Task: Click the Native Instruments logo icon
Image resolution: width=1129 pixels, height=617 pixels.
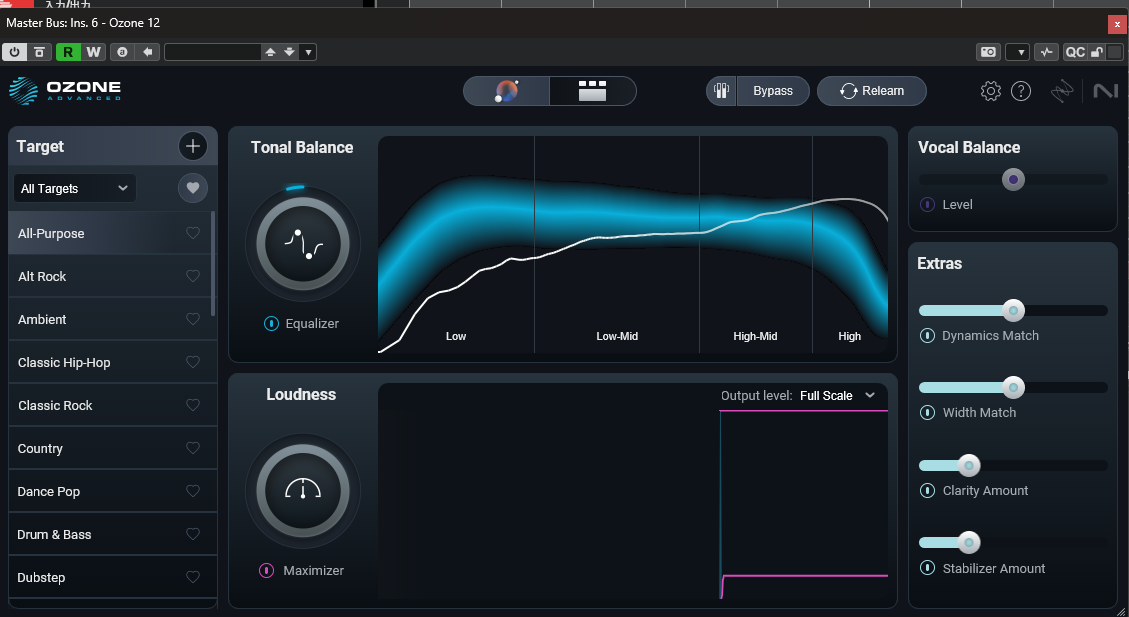Action: [1105, 91]
